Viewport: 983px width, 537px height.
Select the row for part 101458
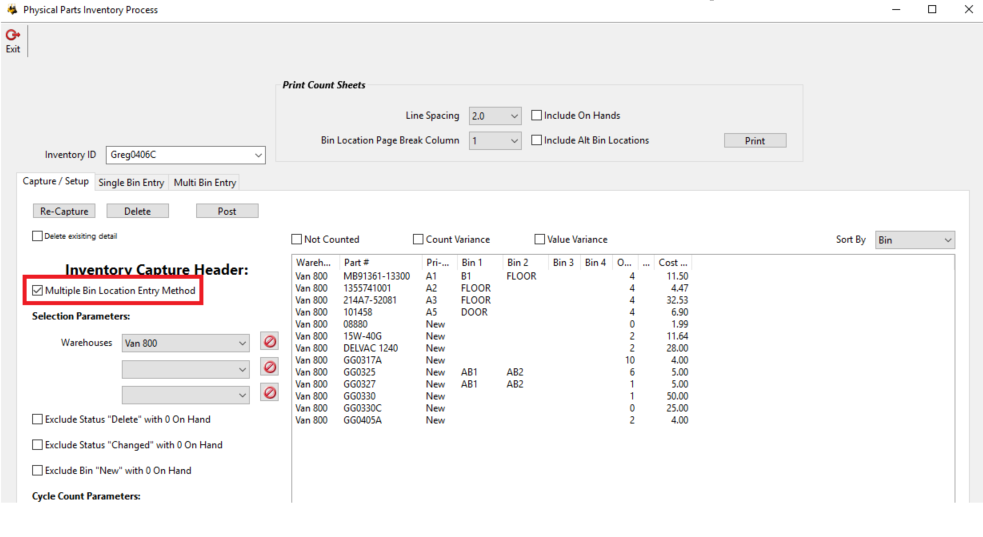tap(492, 312)
